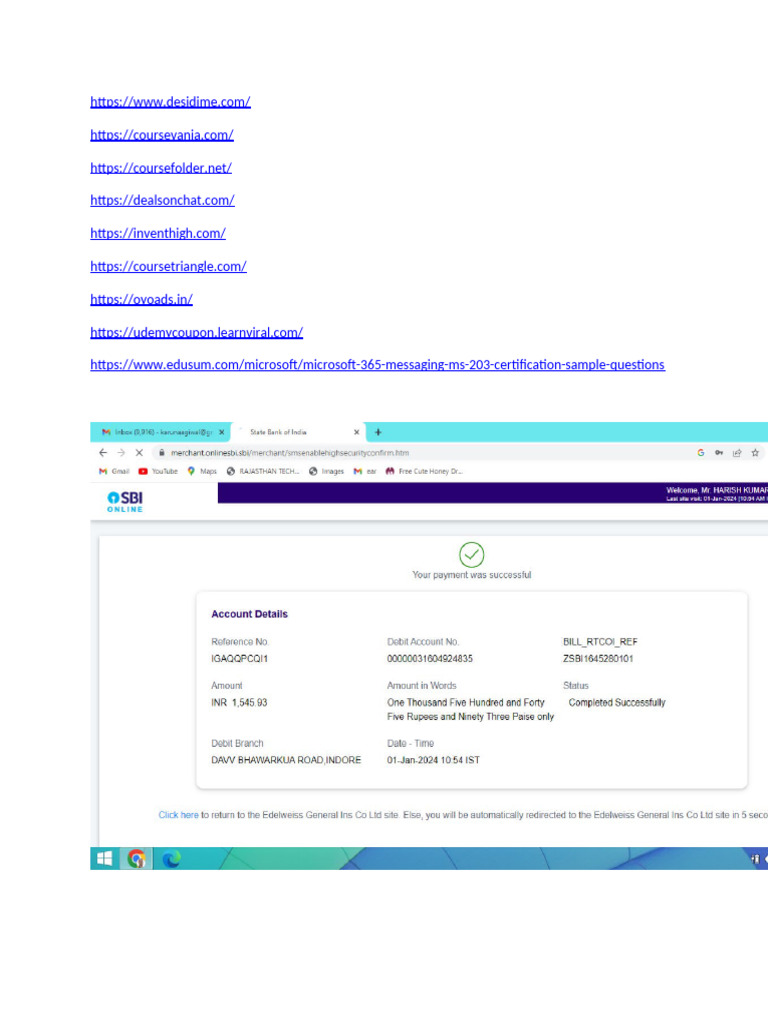Open the coursetriangle.com hyperlink
The width and height of the screenshot is (768, 1024).
[168, 266]
